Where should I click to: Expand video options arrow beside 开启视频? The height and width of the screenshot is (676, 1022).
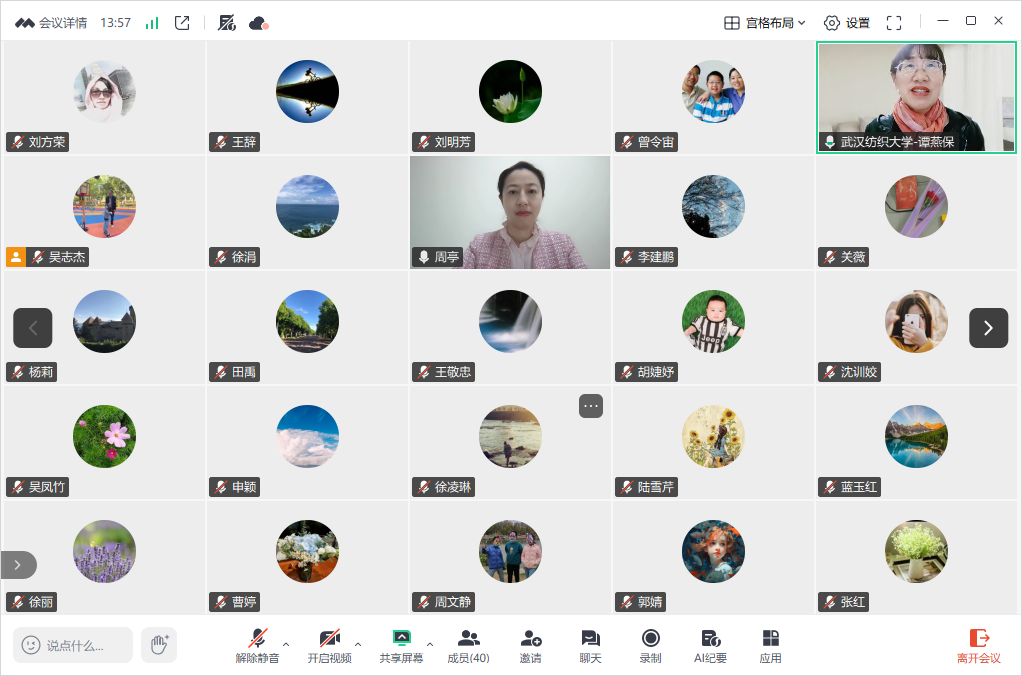(x=359, y=643)
